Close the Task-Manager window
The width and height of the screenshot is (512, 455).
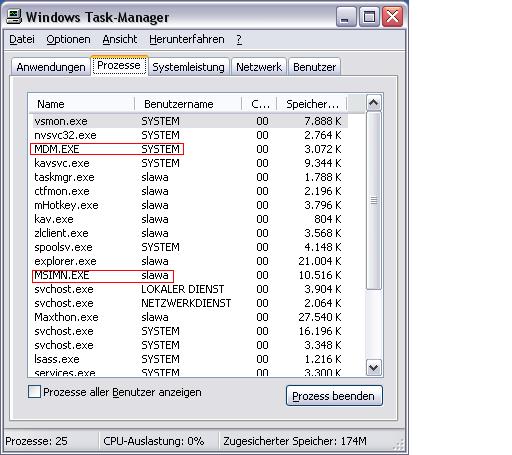click(392, 17)
